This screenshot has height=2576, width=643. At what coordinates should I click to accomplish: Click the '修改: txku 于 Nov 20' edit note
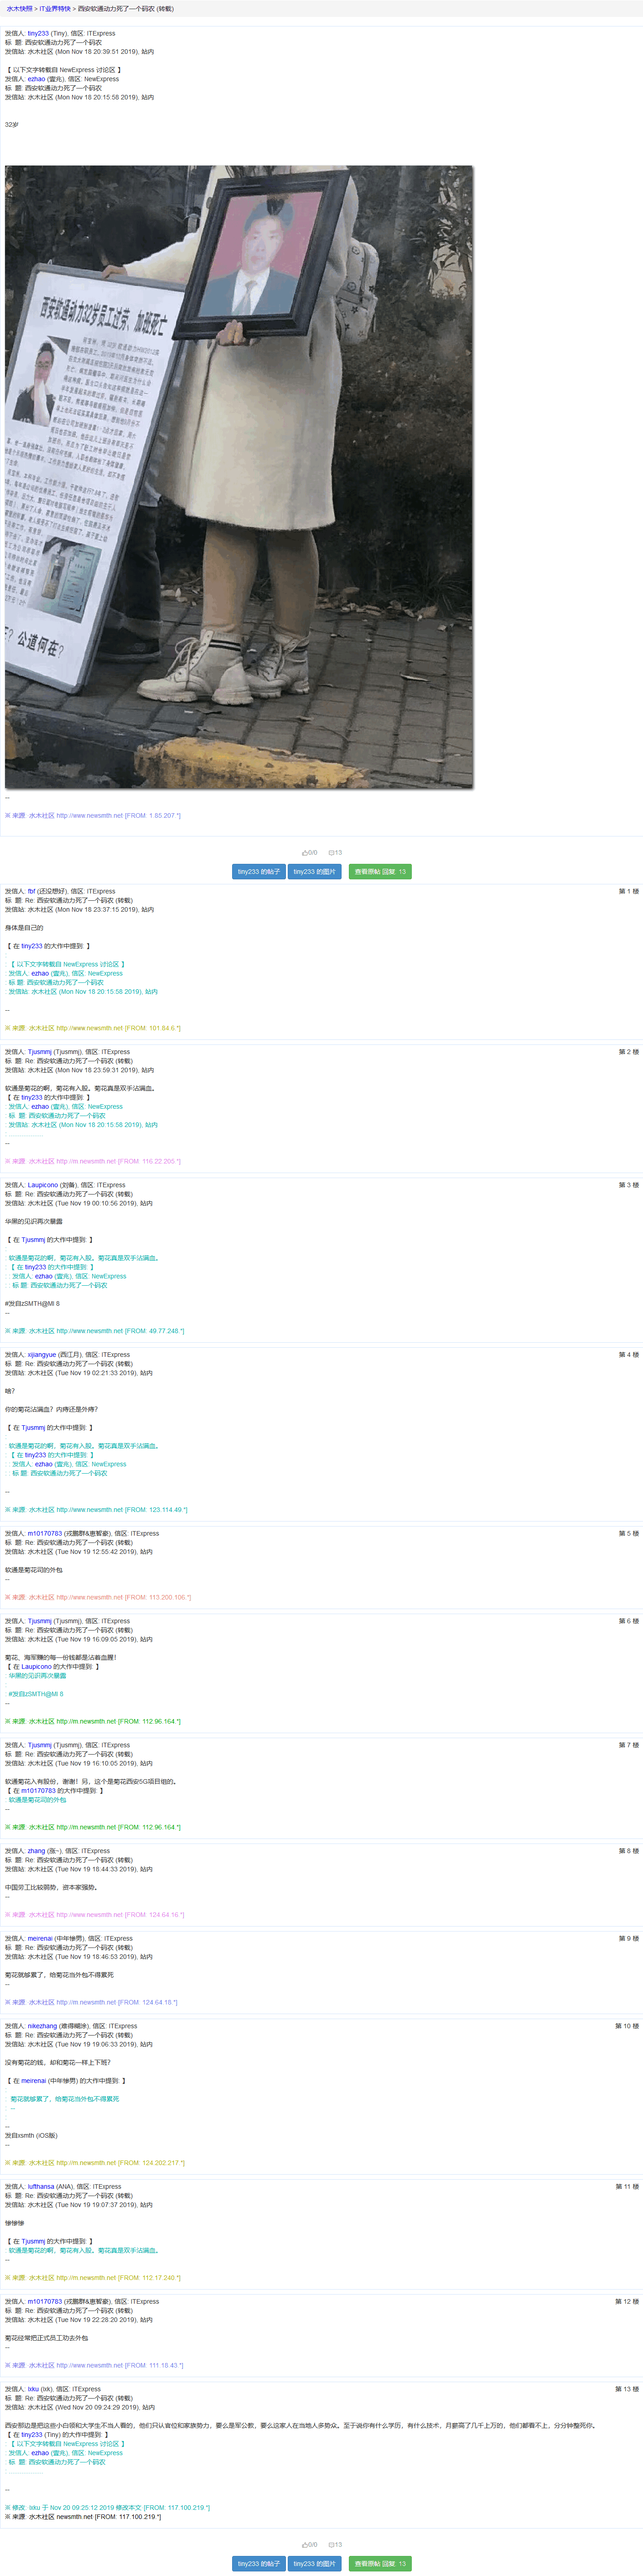click(108, 2508)
